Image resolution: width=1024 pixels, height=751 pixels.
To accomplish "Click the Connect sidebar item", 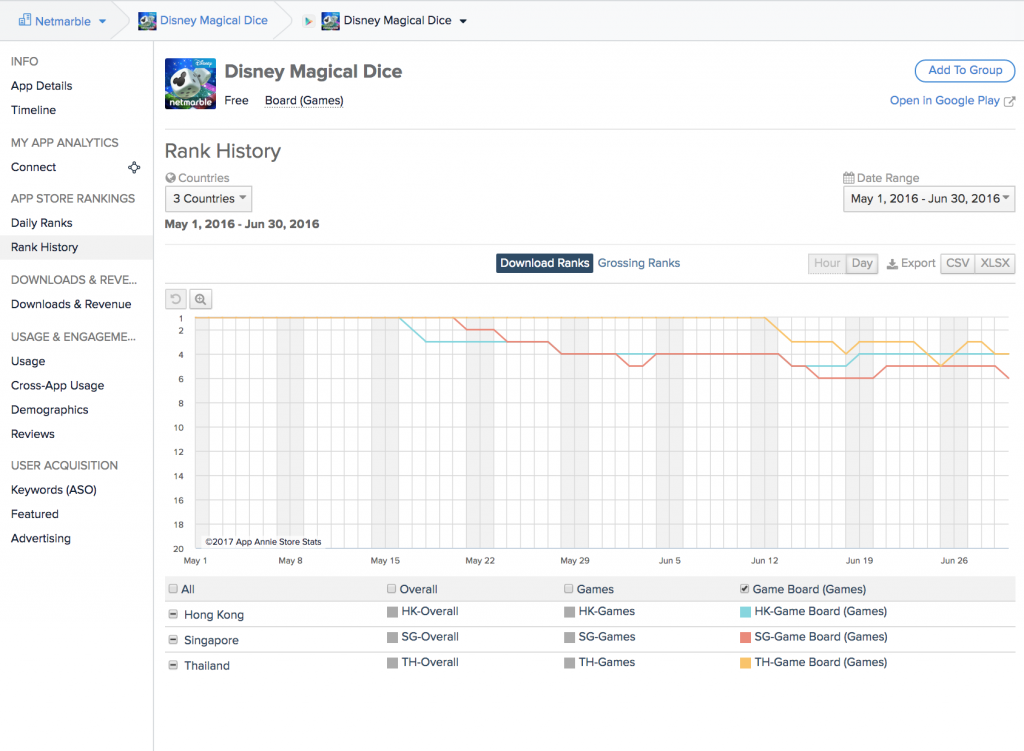I will [33, 167].
